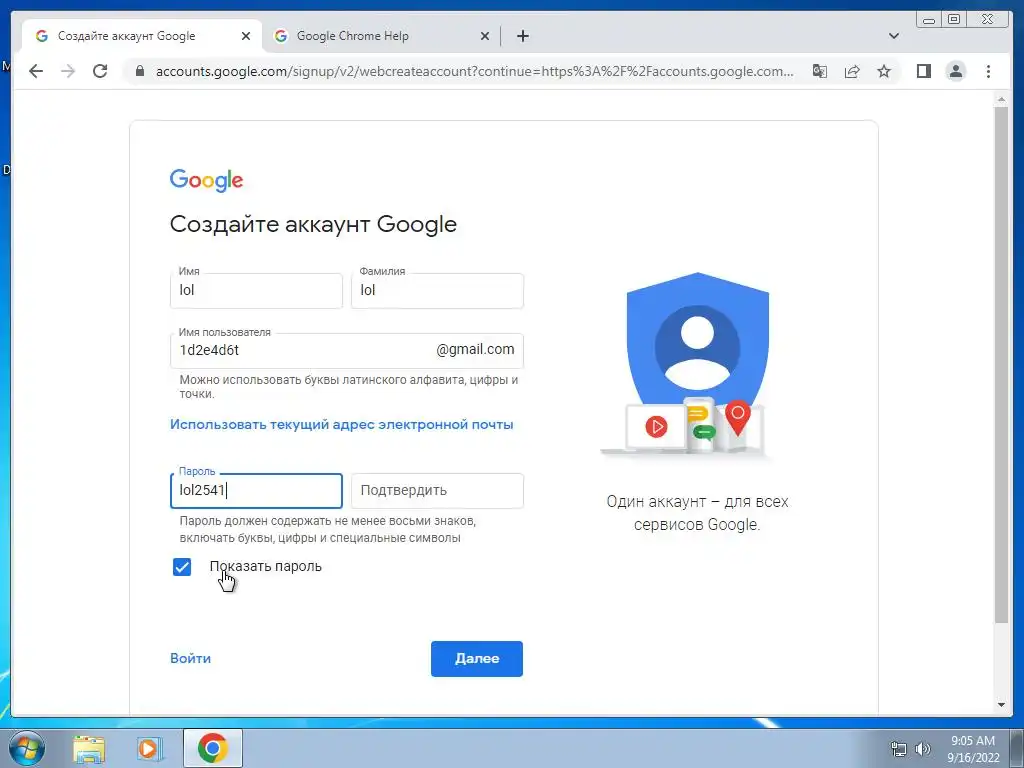Open a new tab with plus
Screen dimensions: 1024x768
pos(522,36)
